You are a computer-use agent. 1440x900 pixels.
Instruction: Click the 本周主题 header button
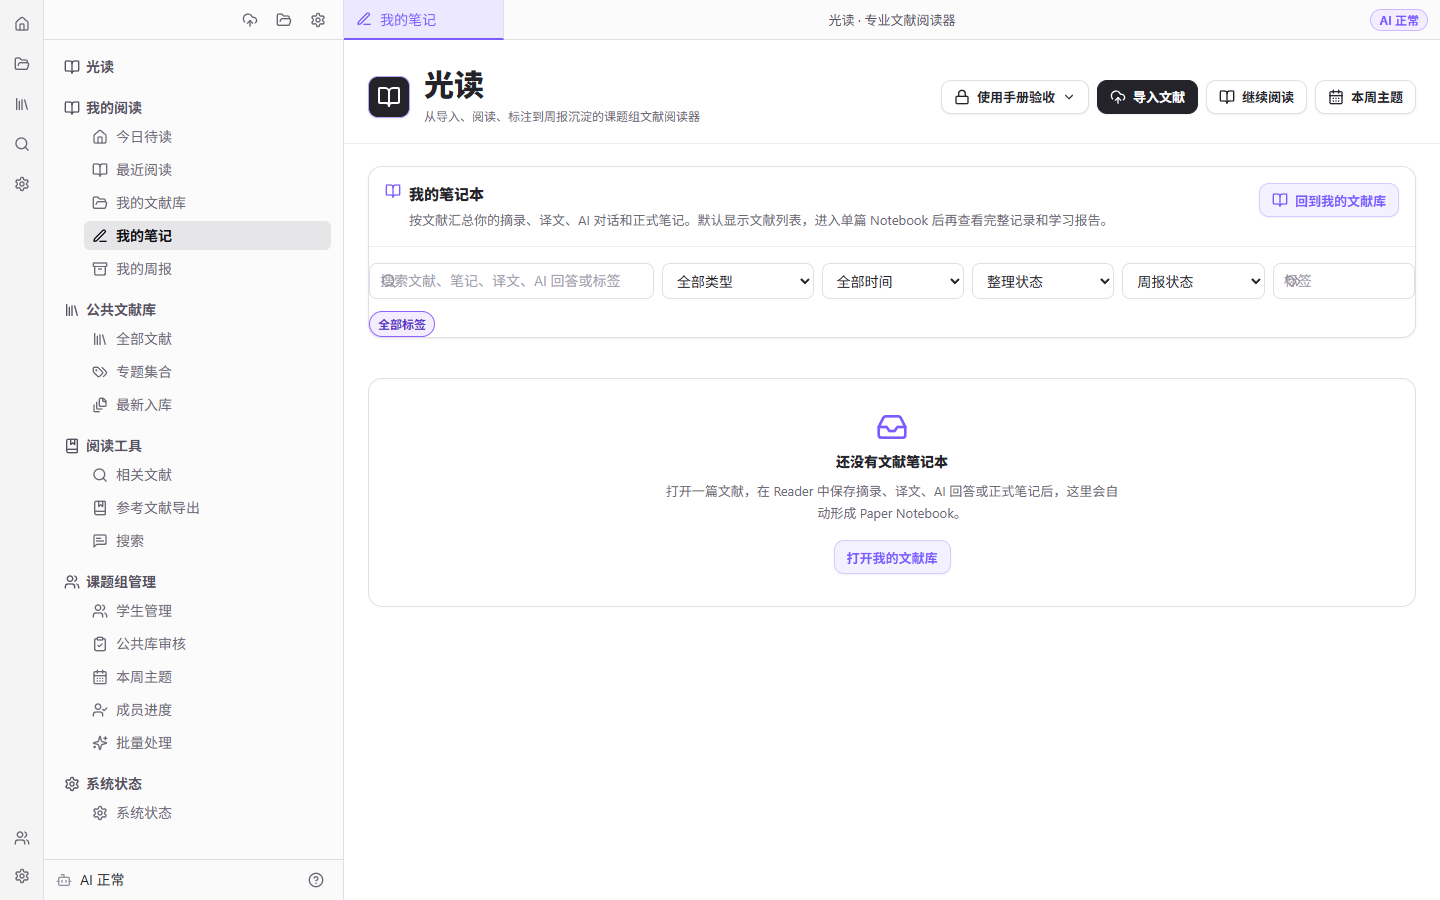click(x=1365, y=97)
